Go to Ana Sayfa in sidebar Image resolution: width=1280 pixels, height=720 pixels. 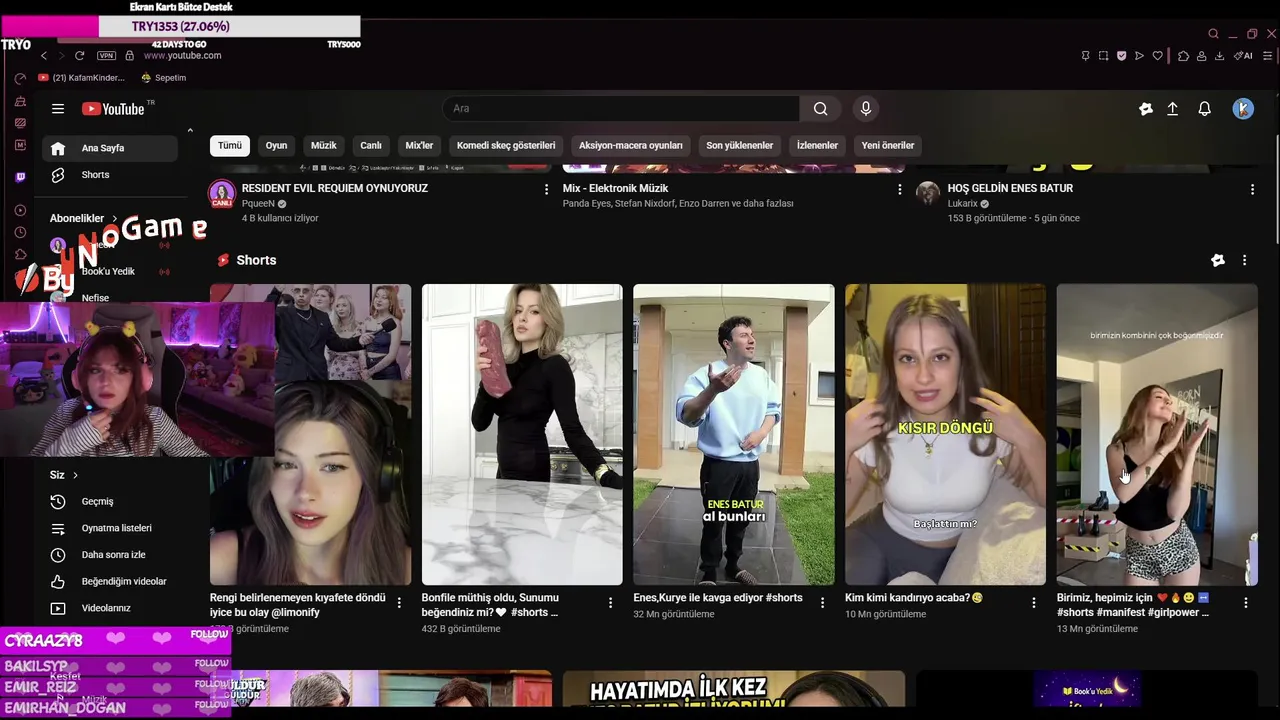pos(110,148)
